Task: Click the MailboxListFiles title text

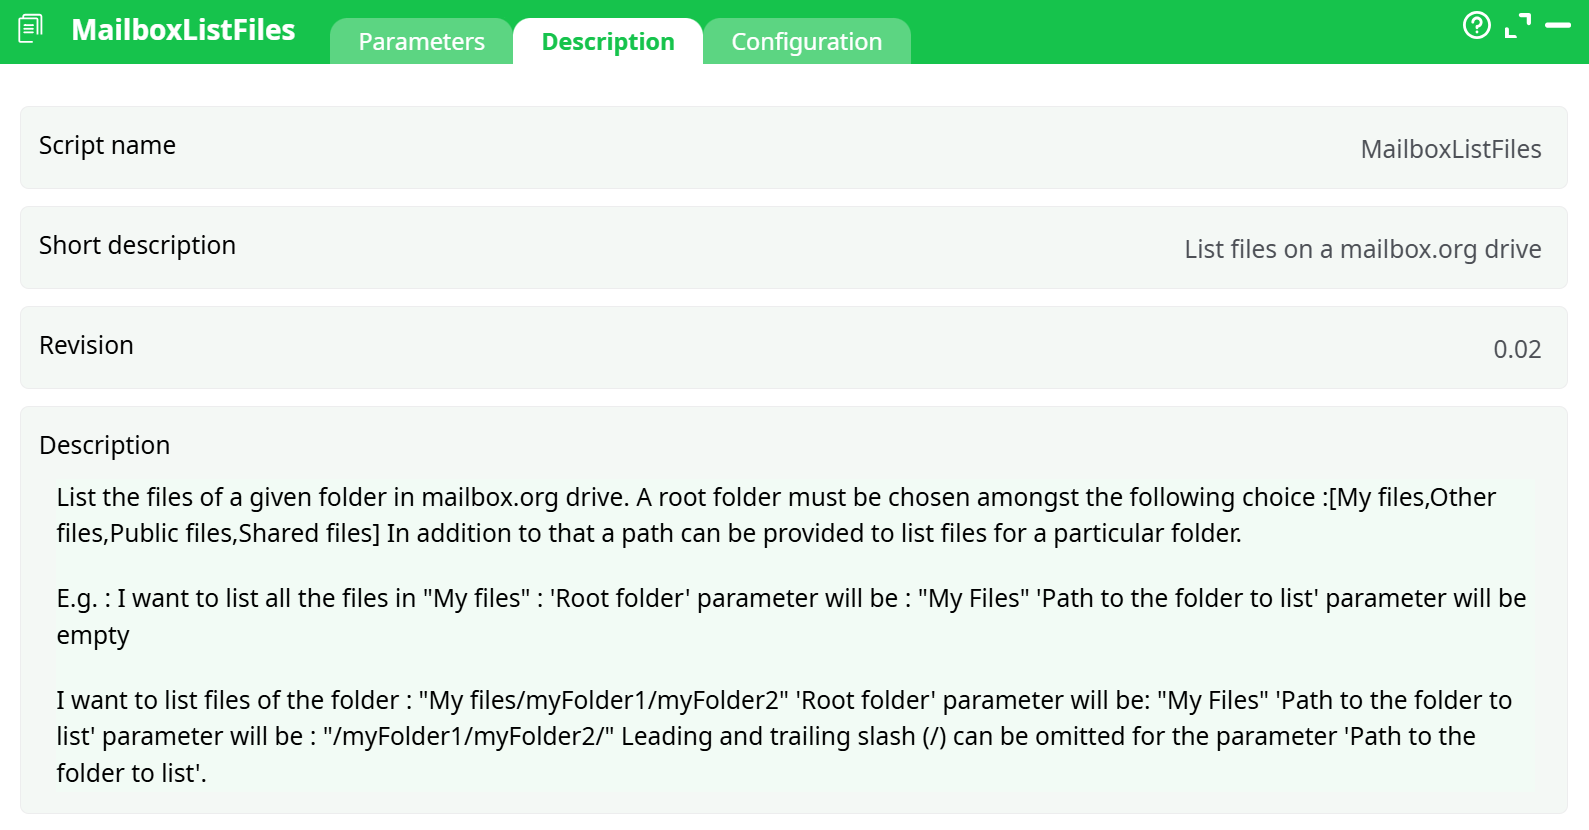Action: [184, 30]
